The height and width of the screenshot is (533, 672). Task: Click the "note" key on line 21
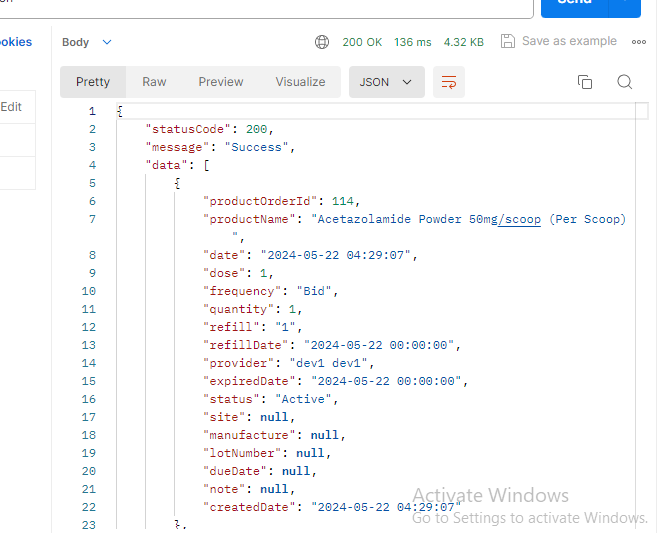point(224,489)
